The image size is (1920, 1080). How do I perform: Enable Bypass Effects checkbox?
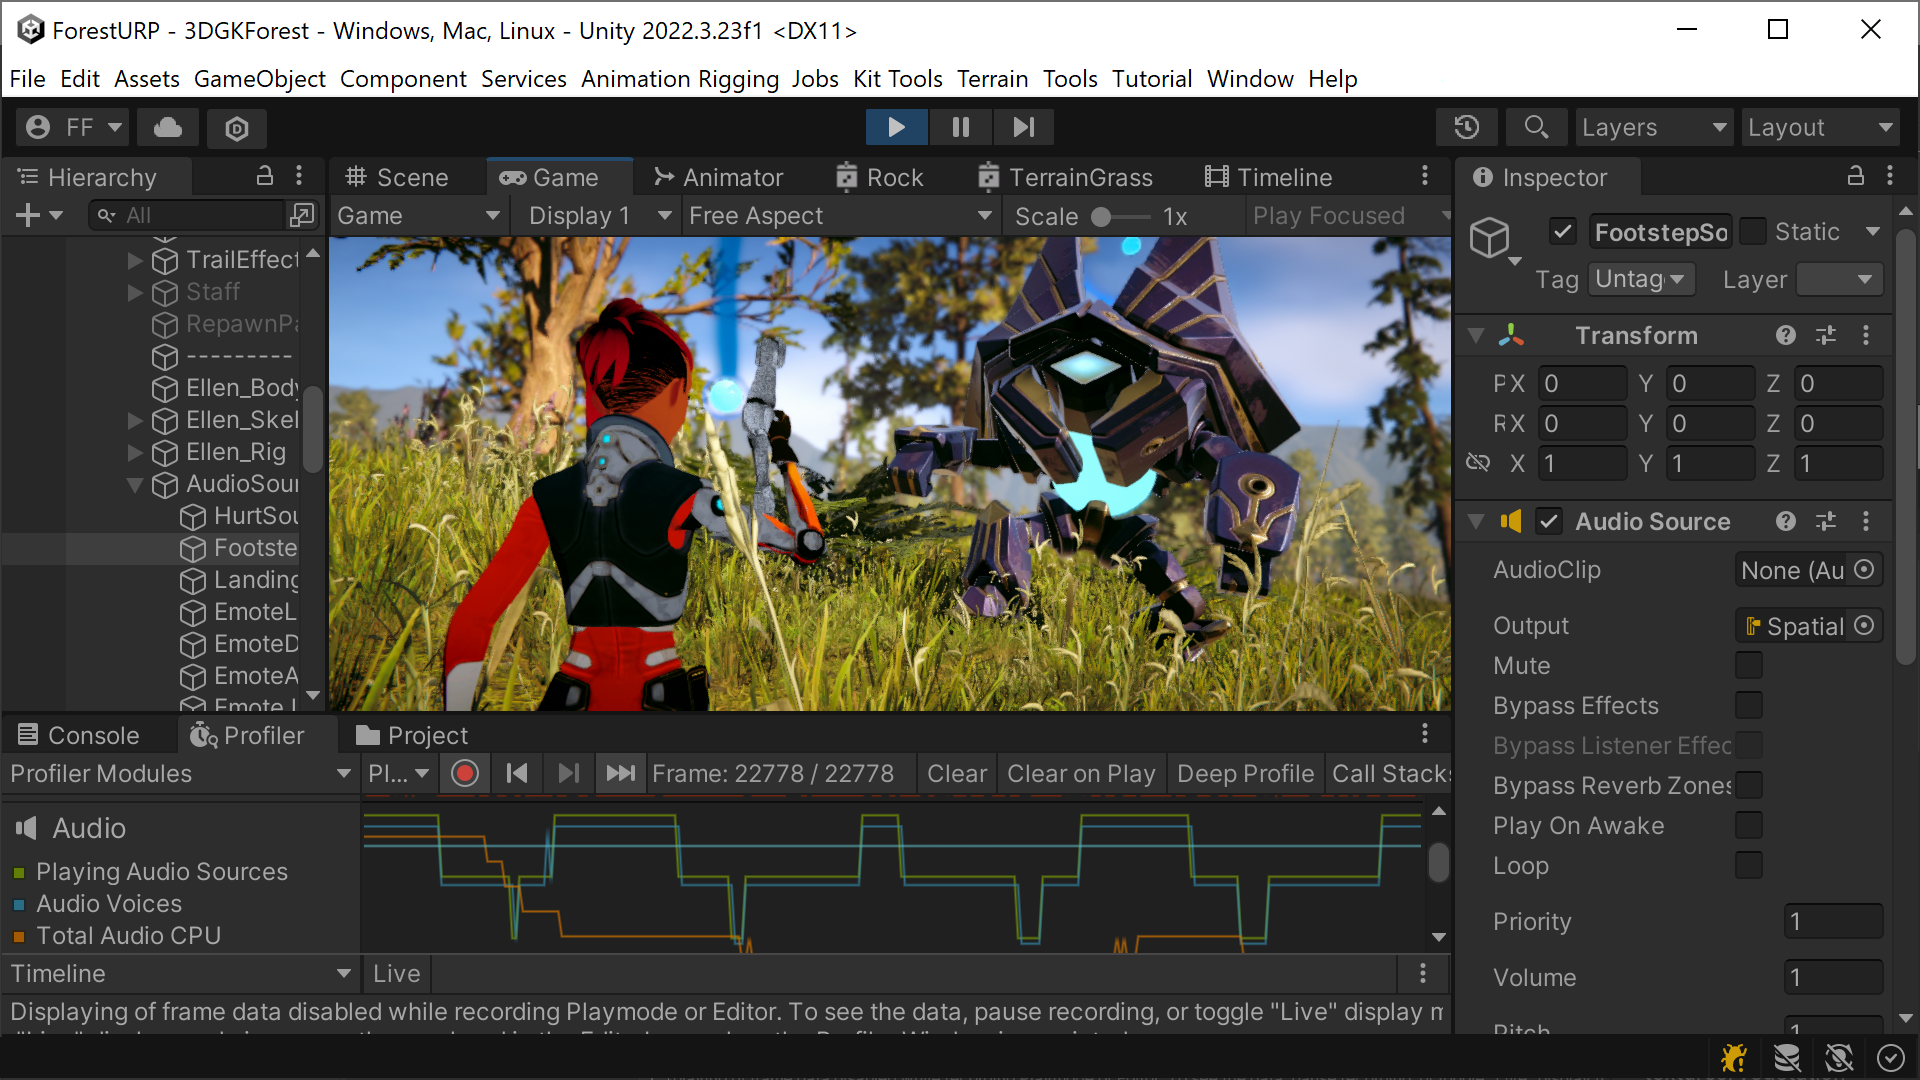[x=1749, y=705]
